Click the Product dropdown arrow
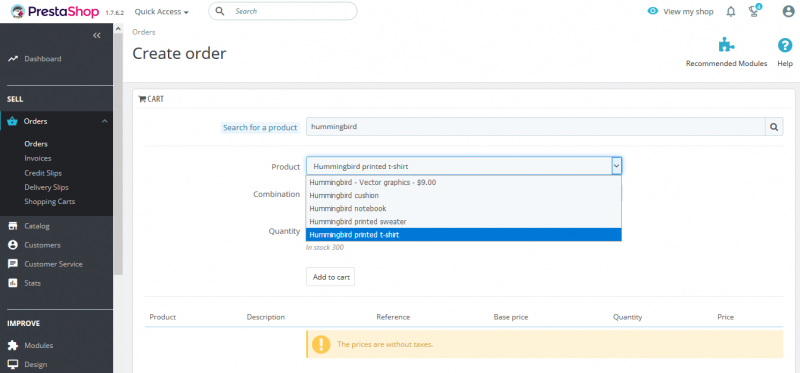Screen dimensions: 800x373 click(x=616, y=166)
